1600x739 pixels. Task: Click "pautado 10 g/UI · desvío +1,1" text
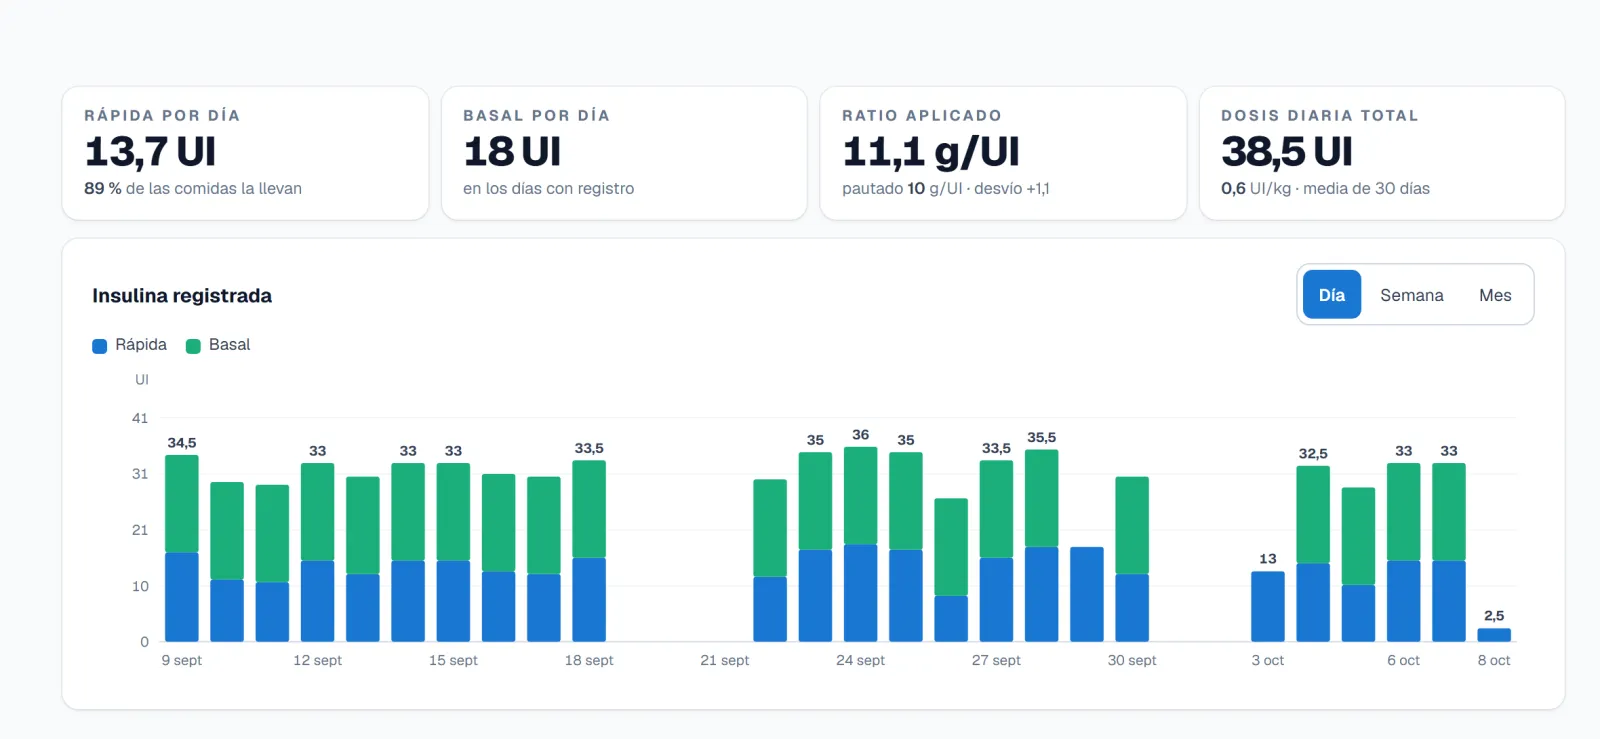(x=946, y=188)
